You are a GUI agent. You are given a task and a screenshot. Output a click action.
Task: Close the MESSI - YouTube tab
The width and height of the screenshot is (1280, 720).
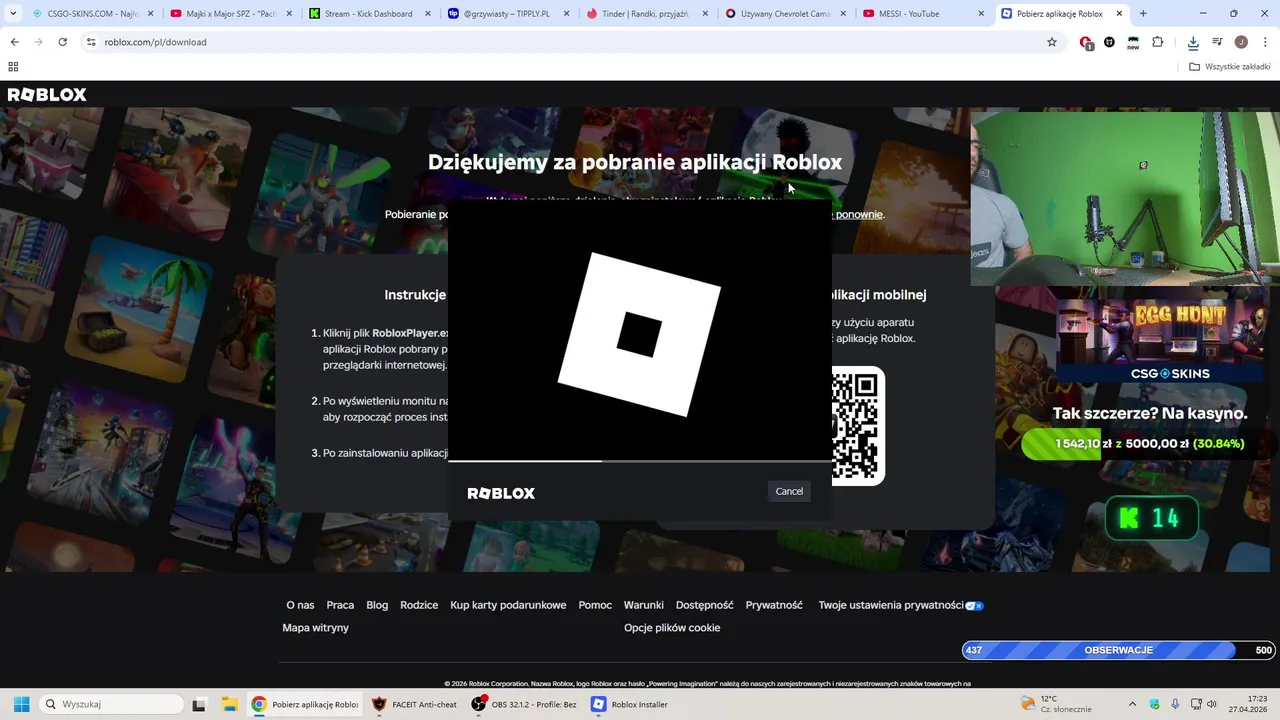tap(980, 14)
